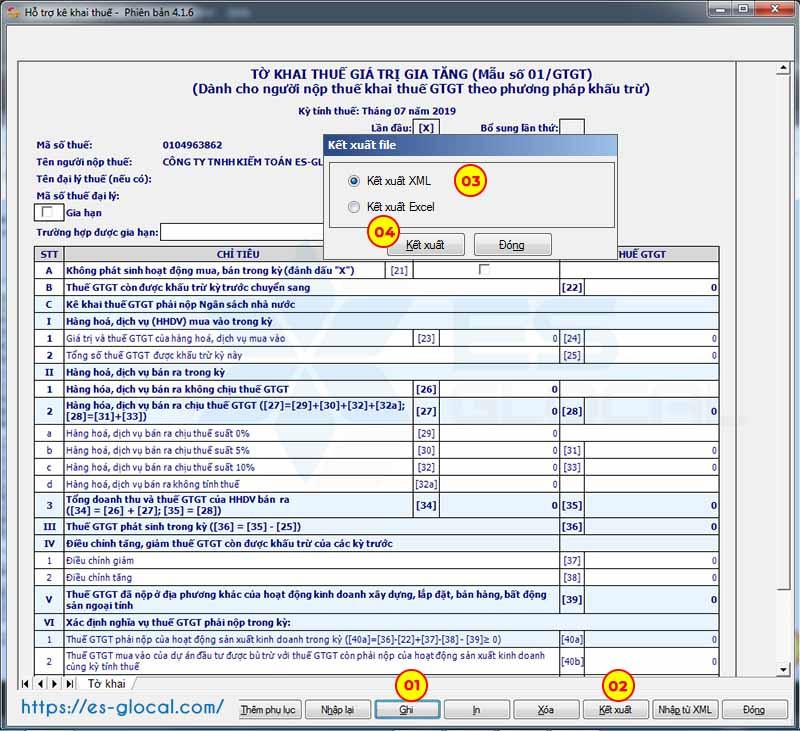Click value cell for indicator [38]
800x731 pixels.
(651, 577)
